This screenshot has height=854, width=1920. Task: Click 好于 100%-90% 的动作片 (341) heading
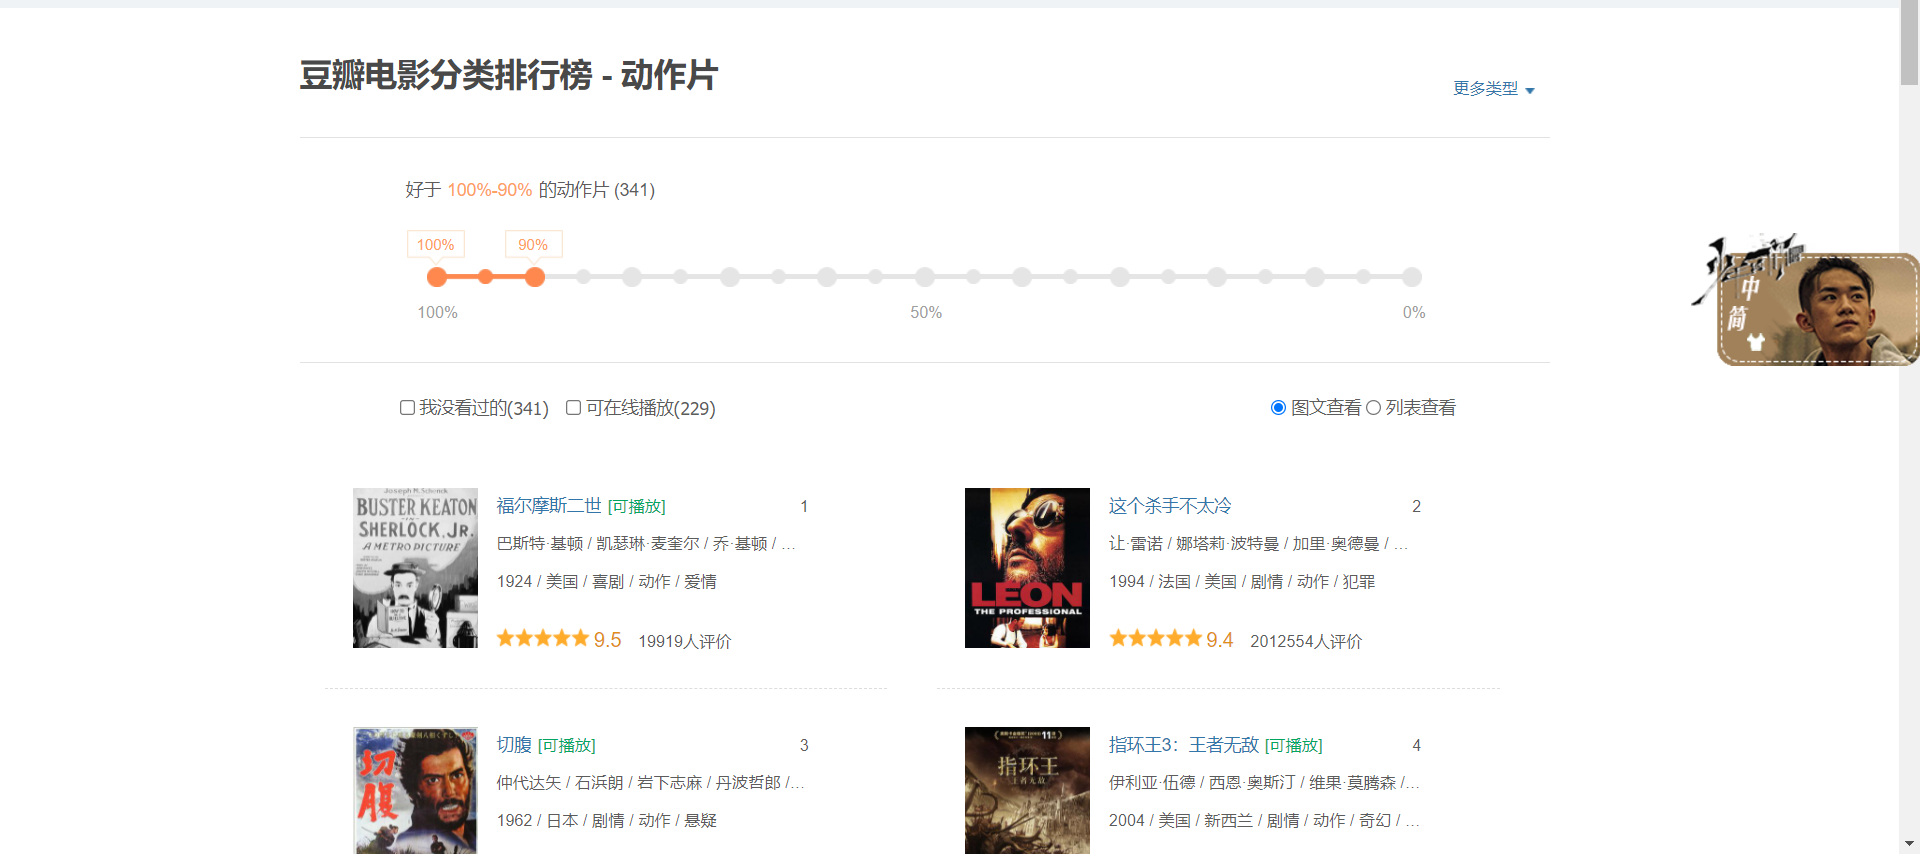(x=530, y=190)
